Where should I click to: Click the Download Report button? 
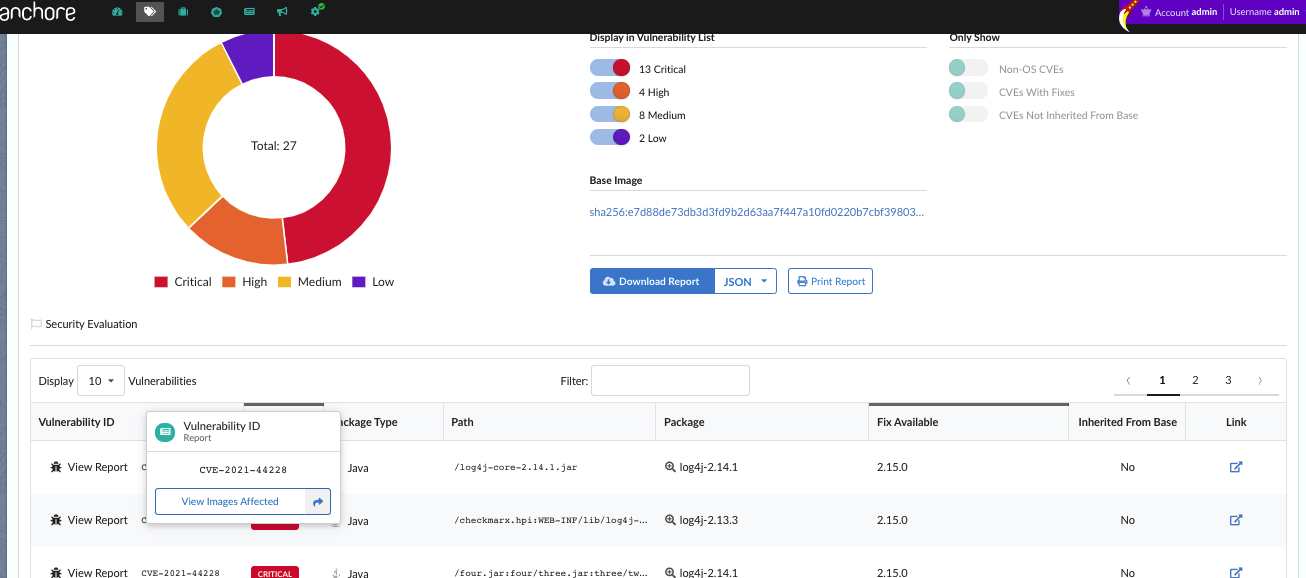point(652,282)
